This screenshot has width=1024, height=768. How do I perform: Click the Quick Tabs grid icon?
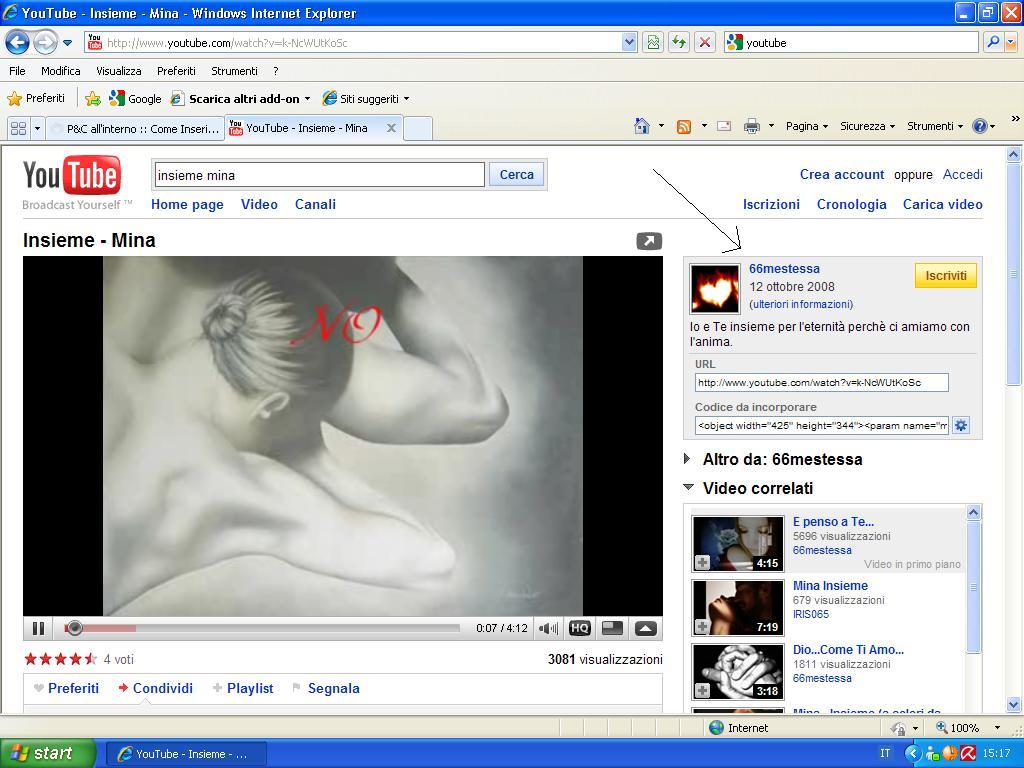(x=19, y=129)
